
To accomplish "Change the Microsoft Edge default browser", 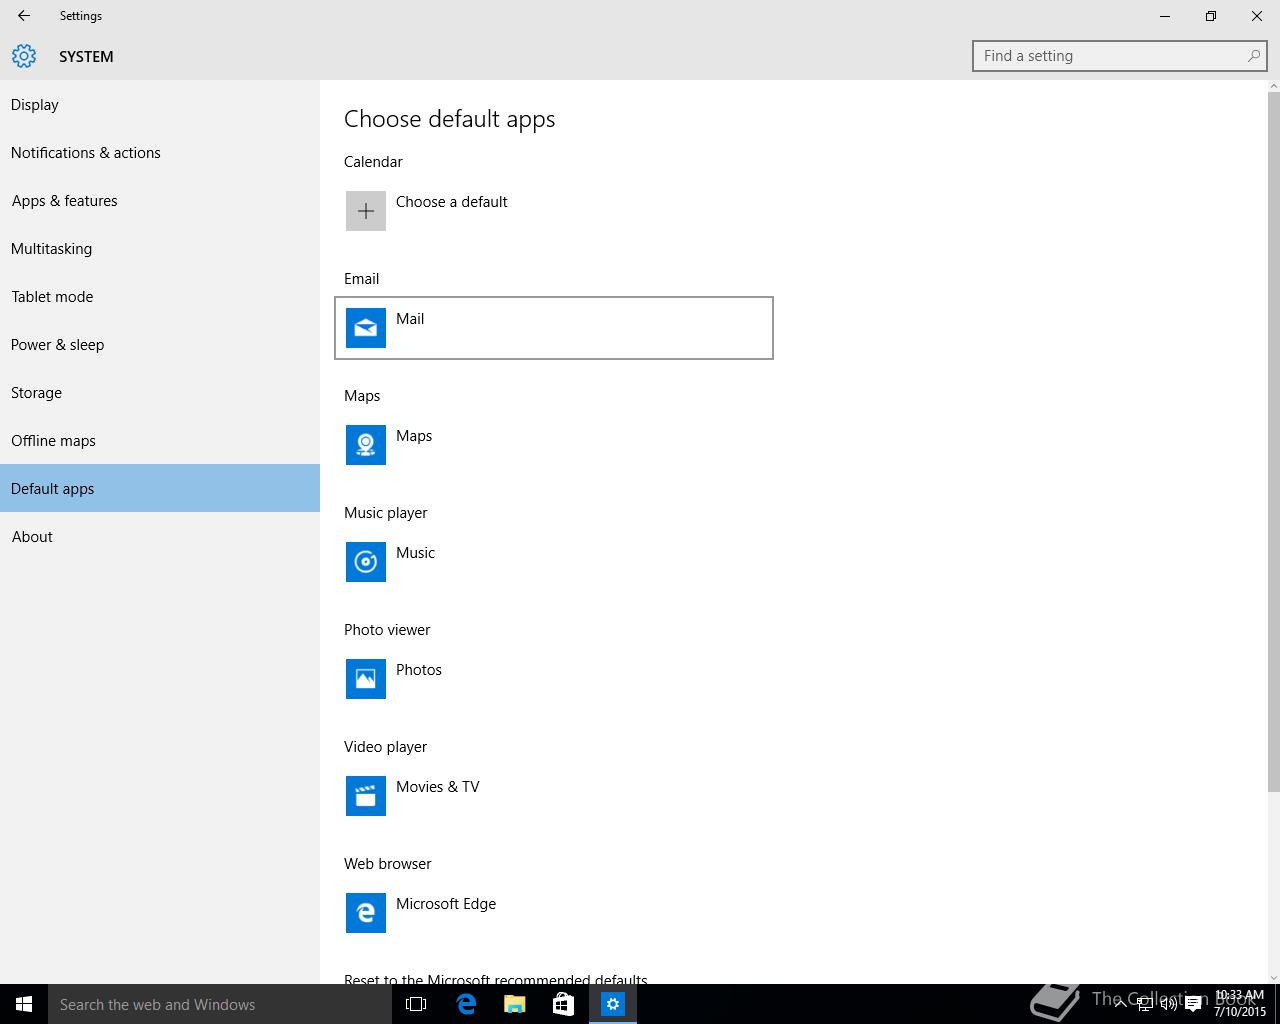I will click(554, 913).
